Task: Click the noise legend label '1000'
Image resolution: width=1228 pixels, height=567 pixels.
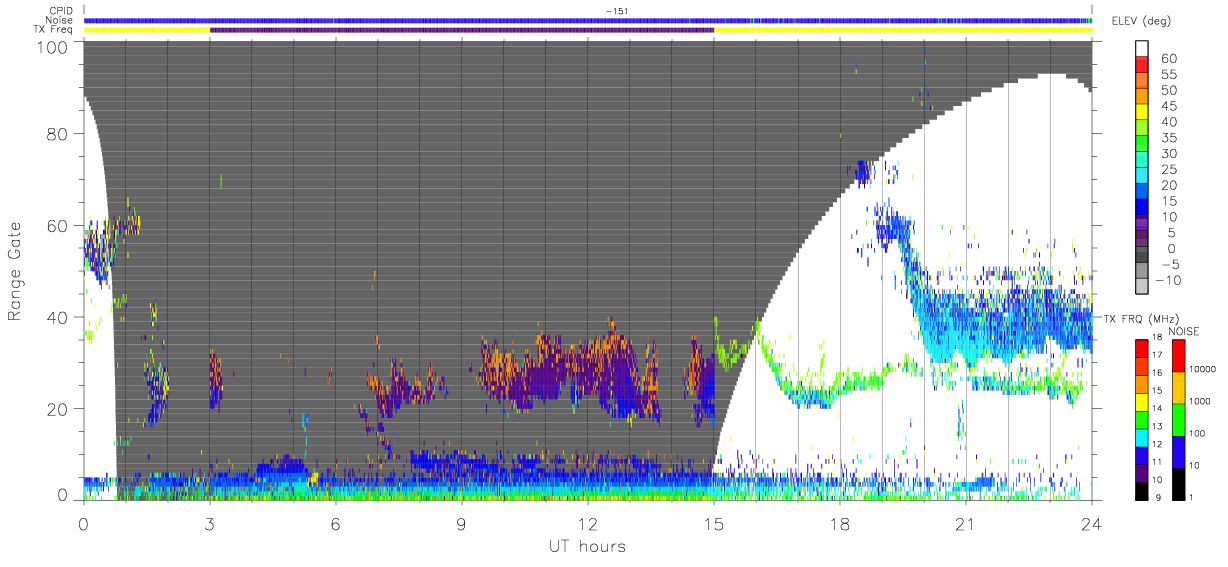Action: pyautogui.click(x=1199, y=401)
